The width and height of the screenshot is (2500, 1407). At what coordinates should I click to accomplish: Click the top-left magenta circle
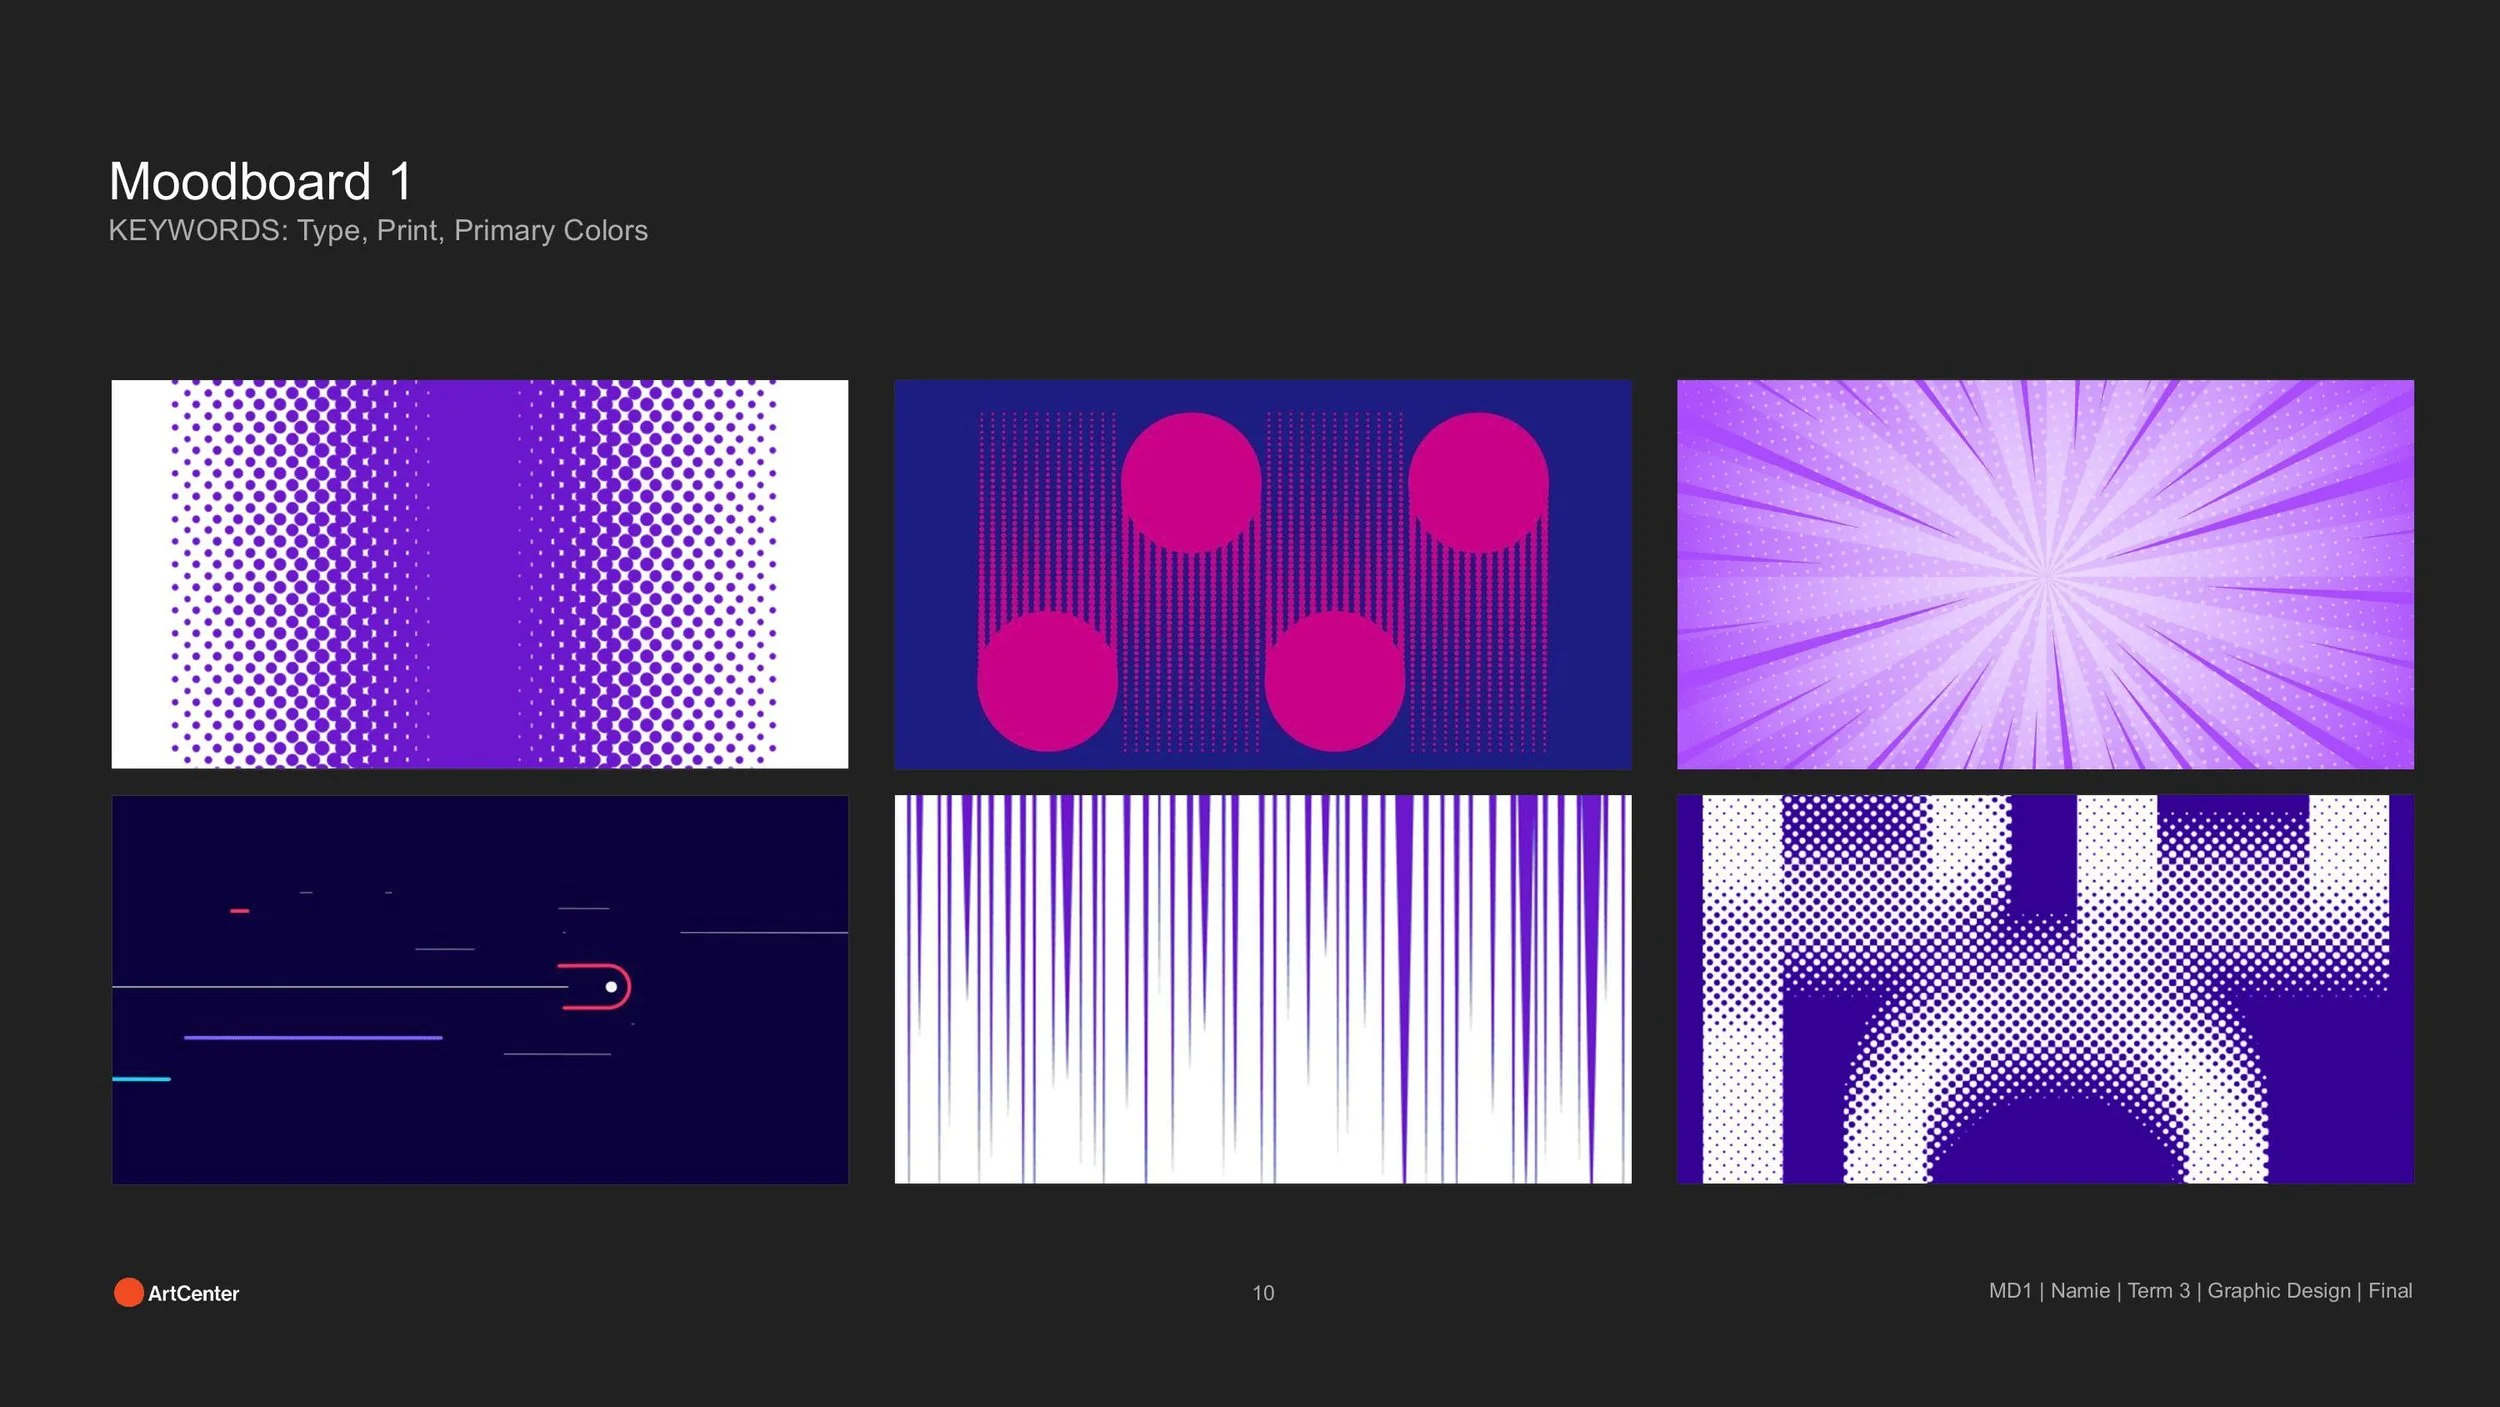pyautogui.click(x=1190, y=482)
